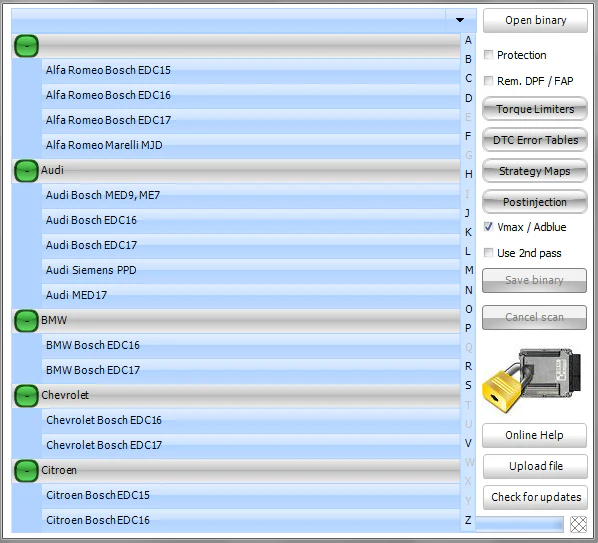Select BMW Bosch EDC16
The image size is (598, 543).
pyautogui.click(x=251, y=345)
